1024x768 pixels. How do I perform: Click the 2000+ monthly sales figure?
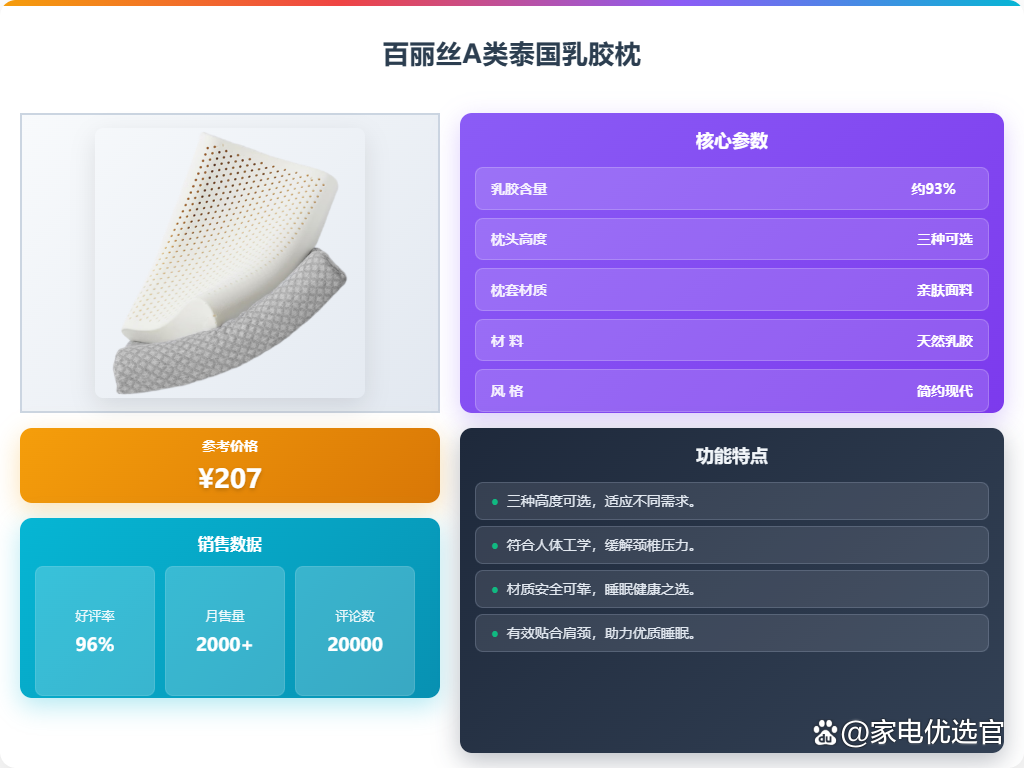click(225, 645)
